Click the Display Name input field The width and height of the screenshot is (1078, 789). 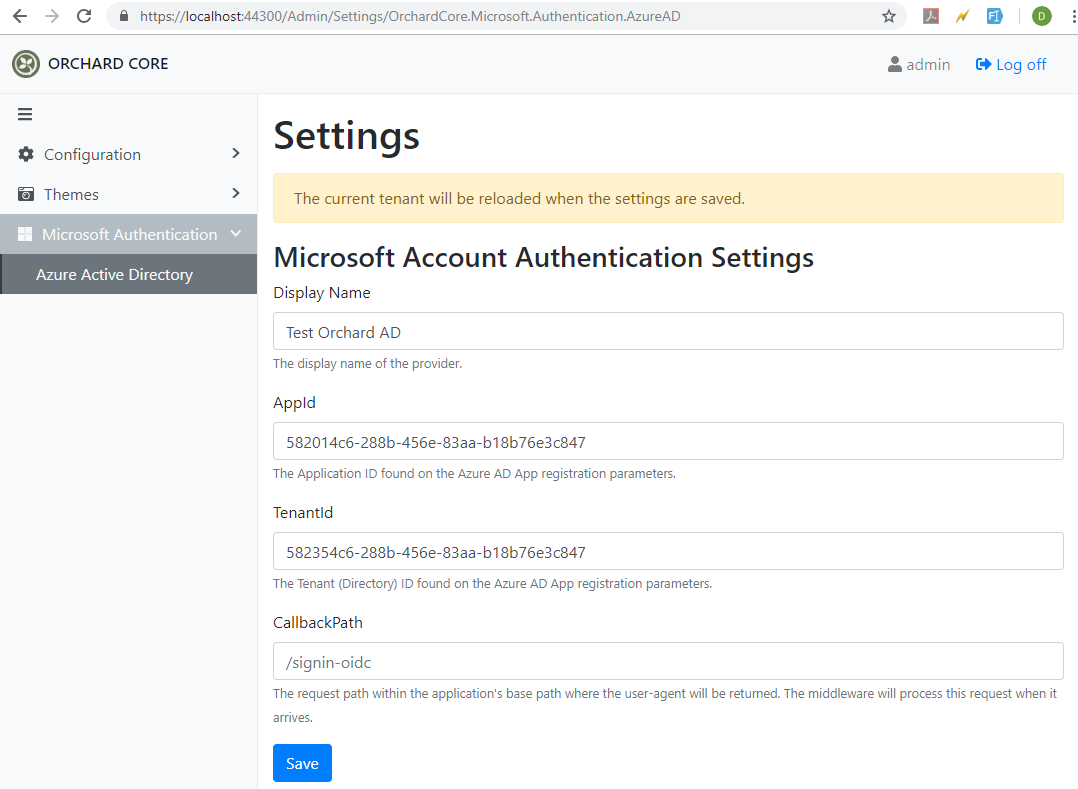tap(668, 331)
